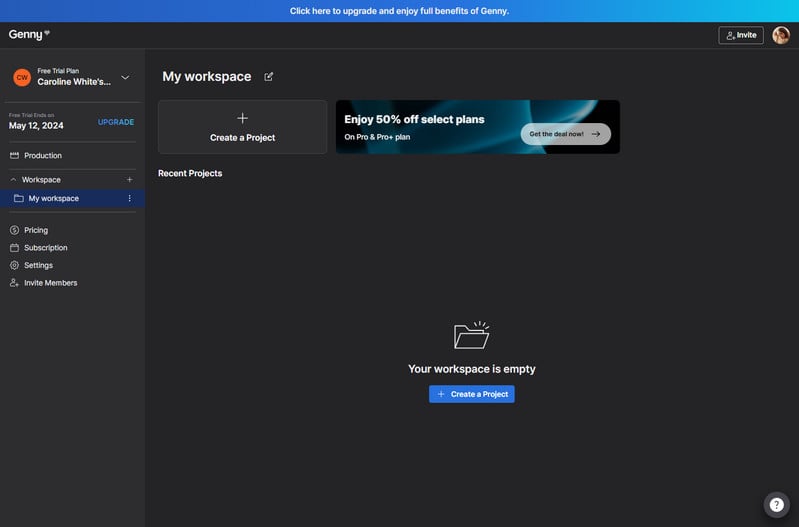Click the Workspace section label
This screenshot has height=527, width=799.
41,180
